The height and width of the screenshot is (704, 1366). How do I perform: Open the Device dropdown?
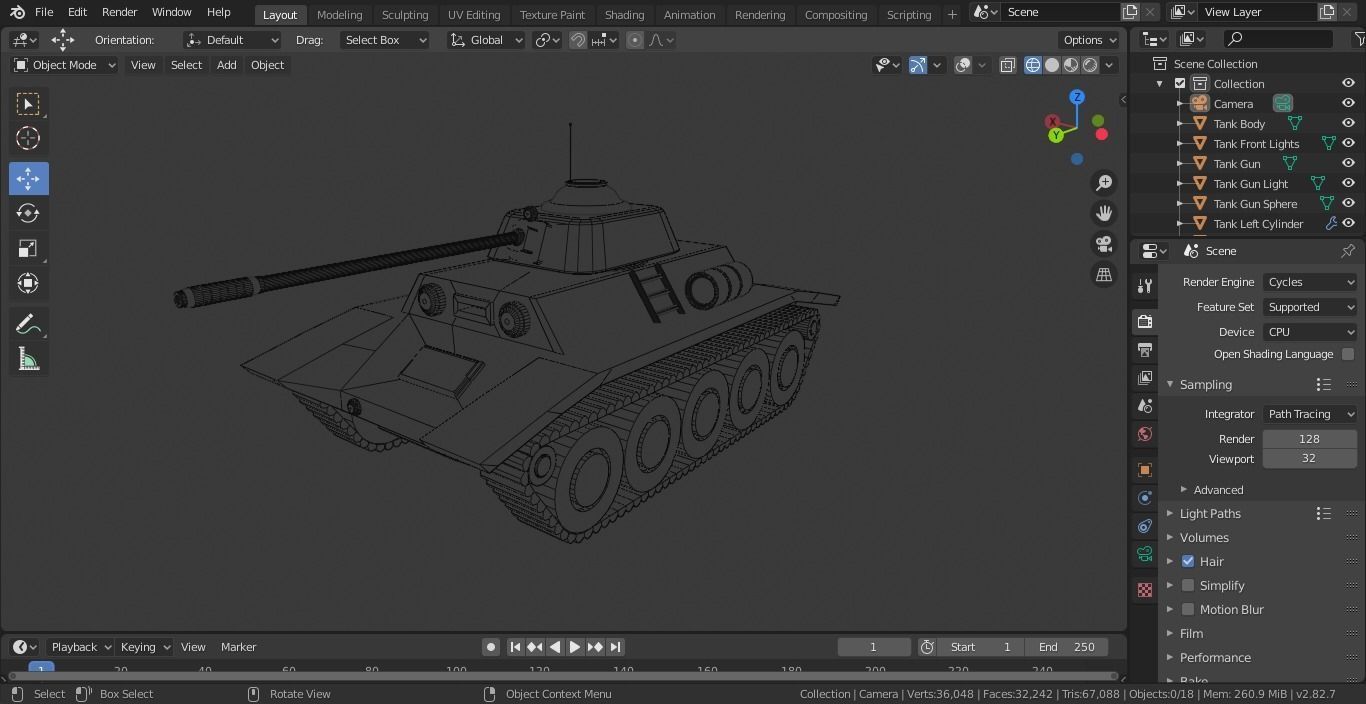[1310, 332]
